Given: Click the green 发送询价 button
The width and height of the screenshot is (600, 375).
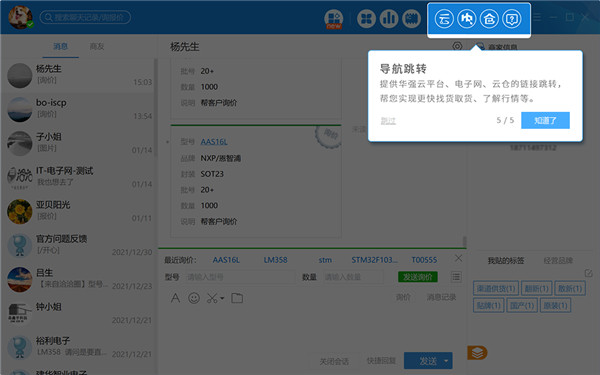Looking at the screenshot, I should pyautogui.click(x=417, y=277).
